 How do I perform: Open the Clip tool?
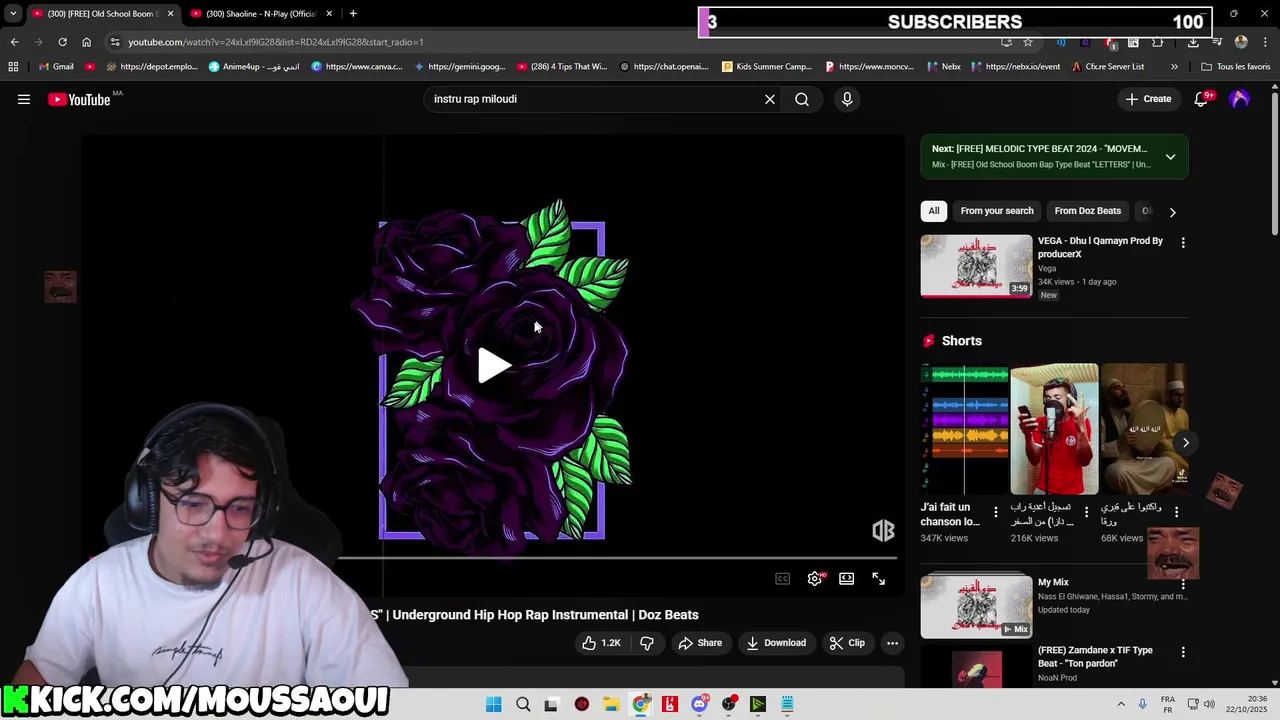coord(847,643)
